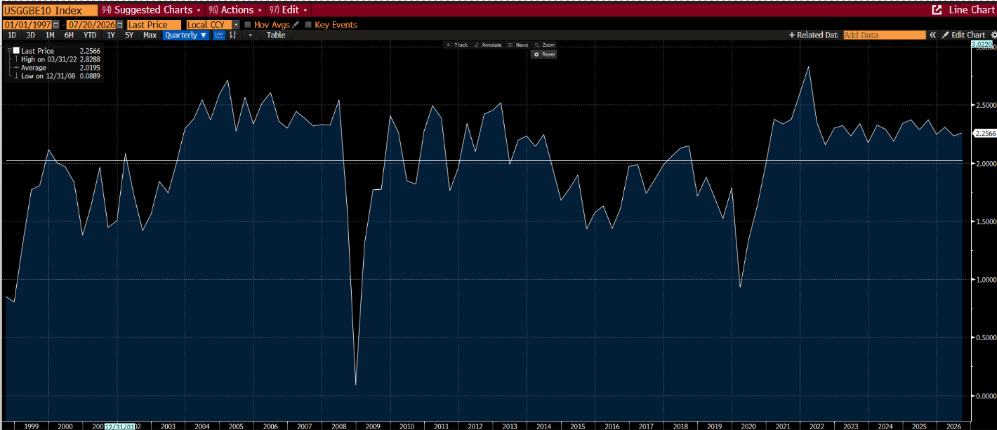Click the 2015 label on the time axis
The width and height of the screenshot is (997, 430).
[x=577, y=426]
